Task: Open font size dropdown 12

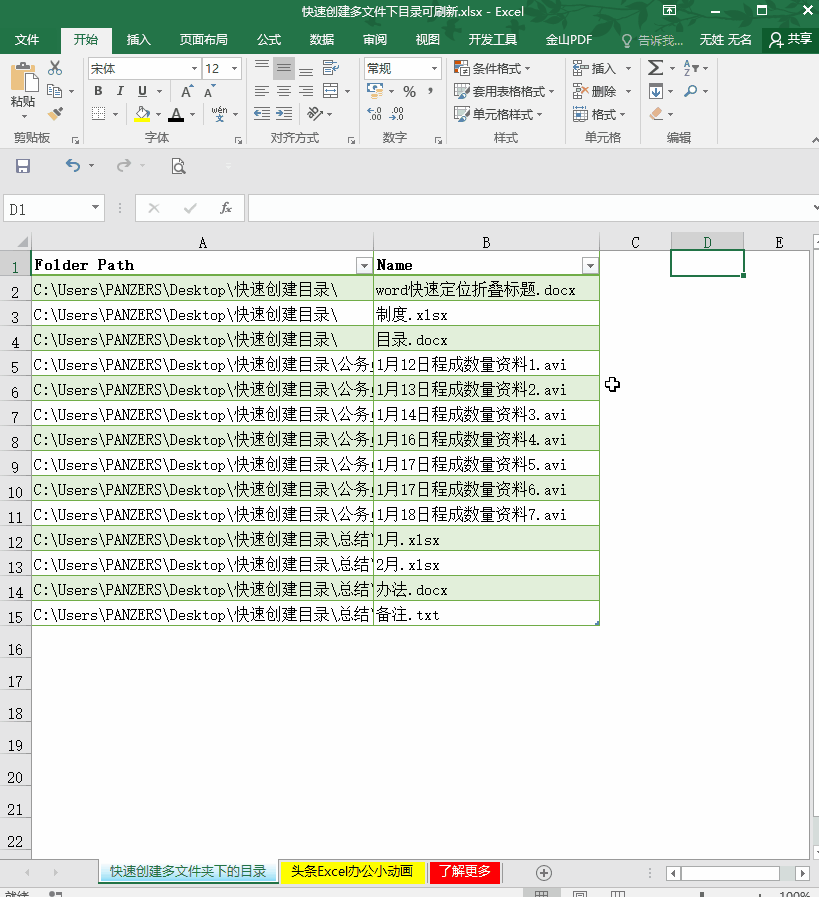Action: (234, 69)
